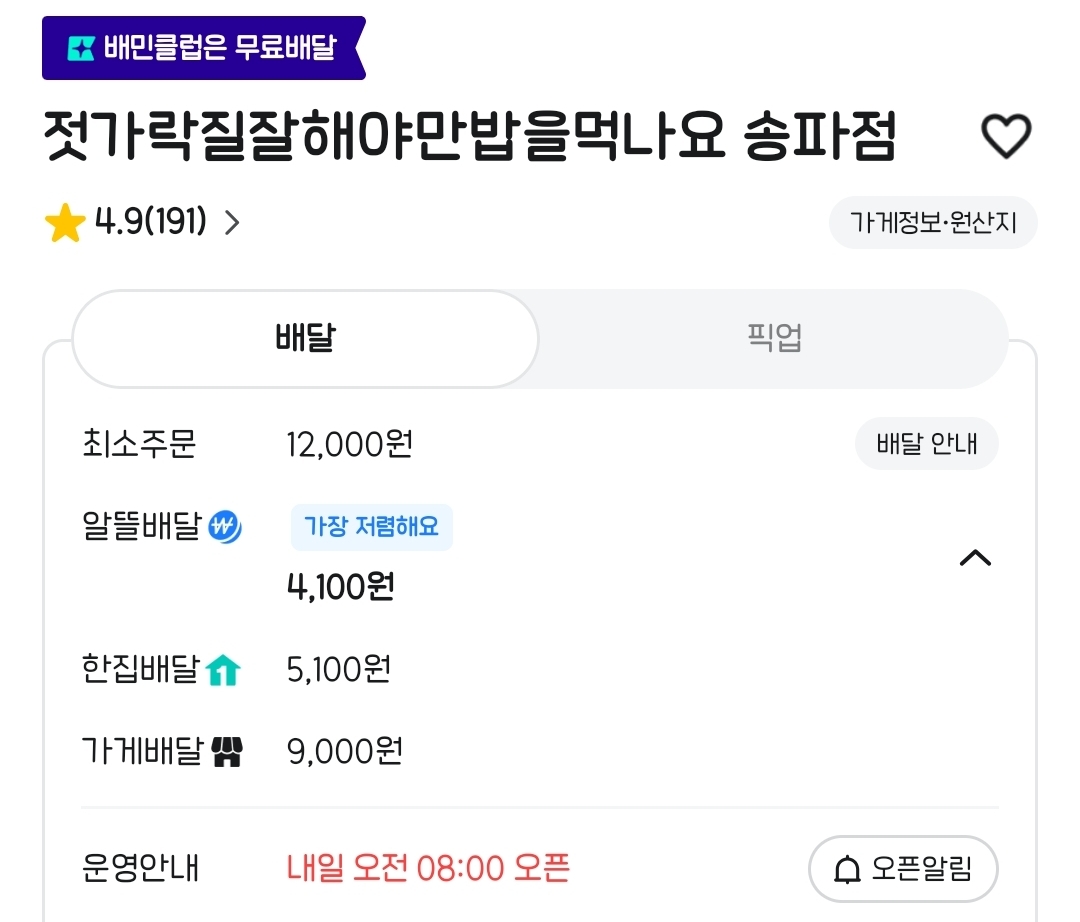The image size is (1080, 922).
Task: Click the yellow star rating icon
Action: [65, 223]
